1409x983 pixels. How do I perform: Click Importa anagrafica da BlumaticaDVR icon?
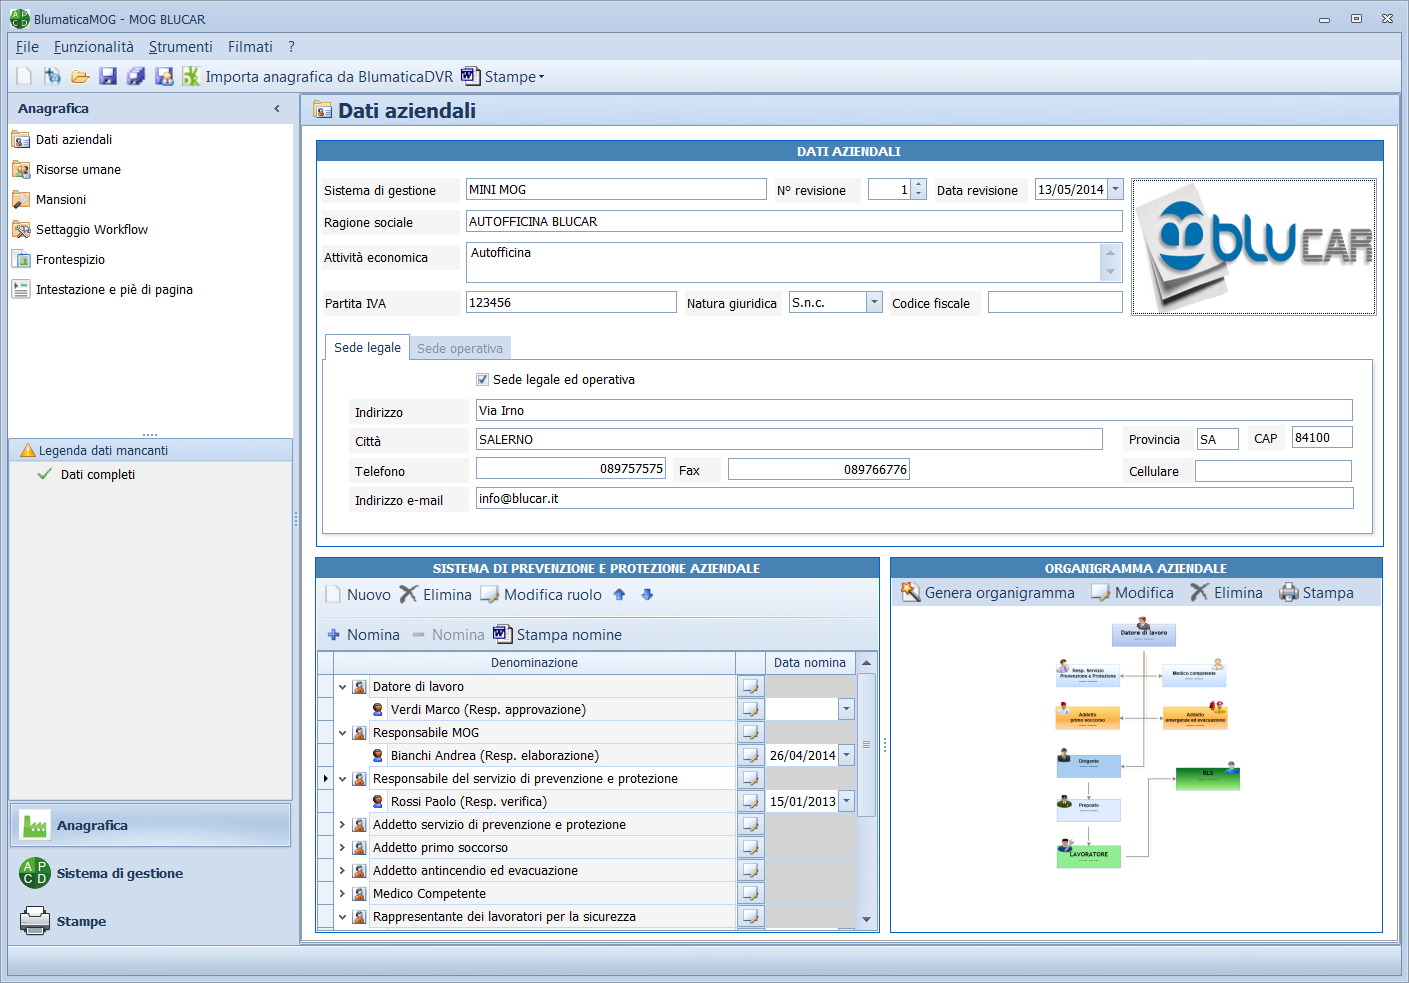(x=191, y=77)
